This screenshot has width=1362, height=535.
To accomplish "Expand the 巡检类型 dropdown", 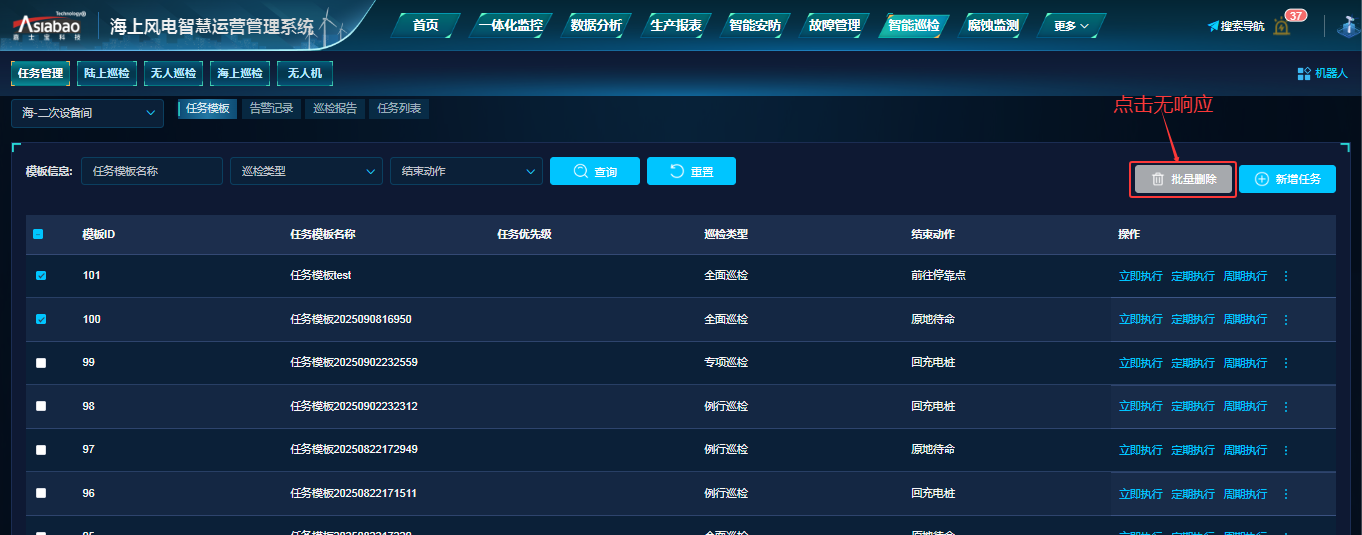I will 306,171.
